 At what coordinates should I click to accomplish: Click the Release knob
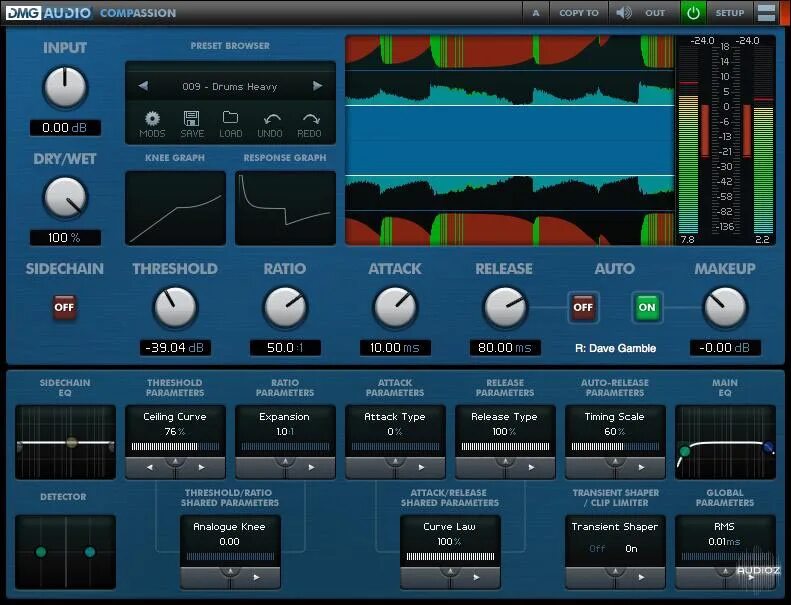pyautogui.click(x=505, y=307)
